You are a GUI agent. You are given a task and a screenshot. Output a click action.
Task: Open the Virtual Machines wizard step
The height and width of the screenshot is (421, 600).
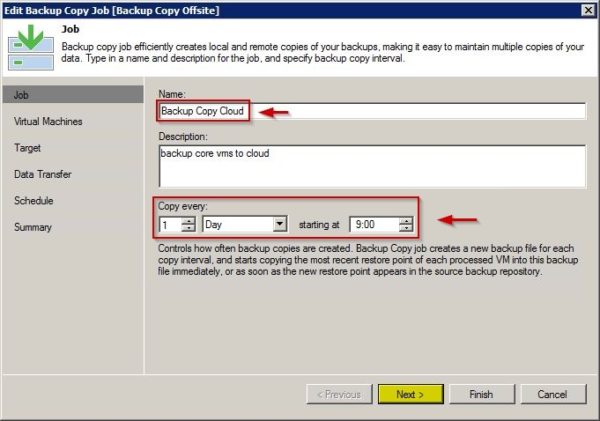(48, 121)
